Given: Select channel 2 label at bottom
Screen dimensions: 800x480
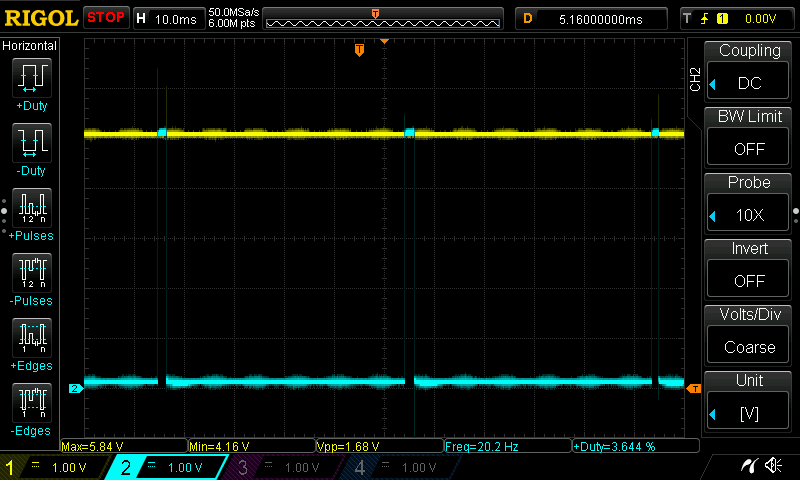Looking at the screenshot, I should [x=126, y=467].
